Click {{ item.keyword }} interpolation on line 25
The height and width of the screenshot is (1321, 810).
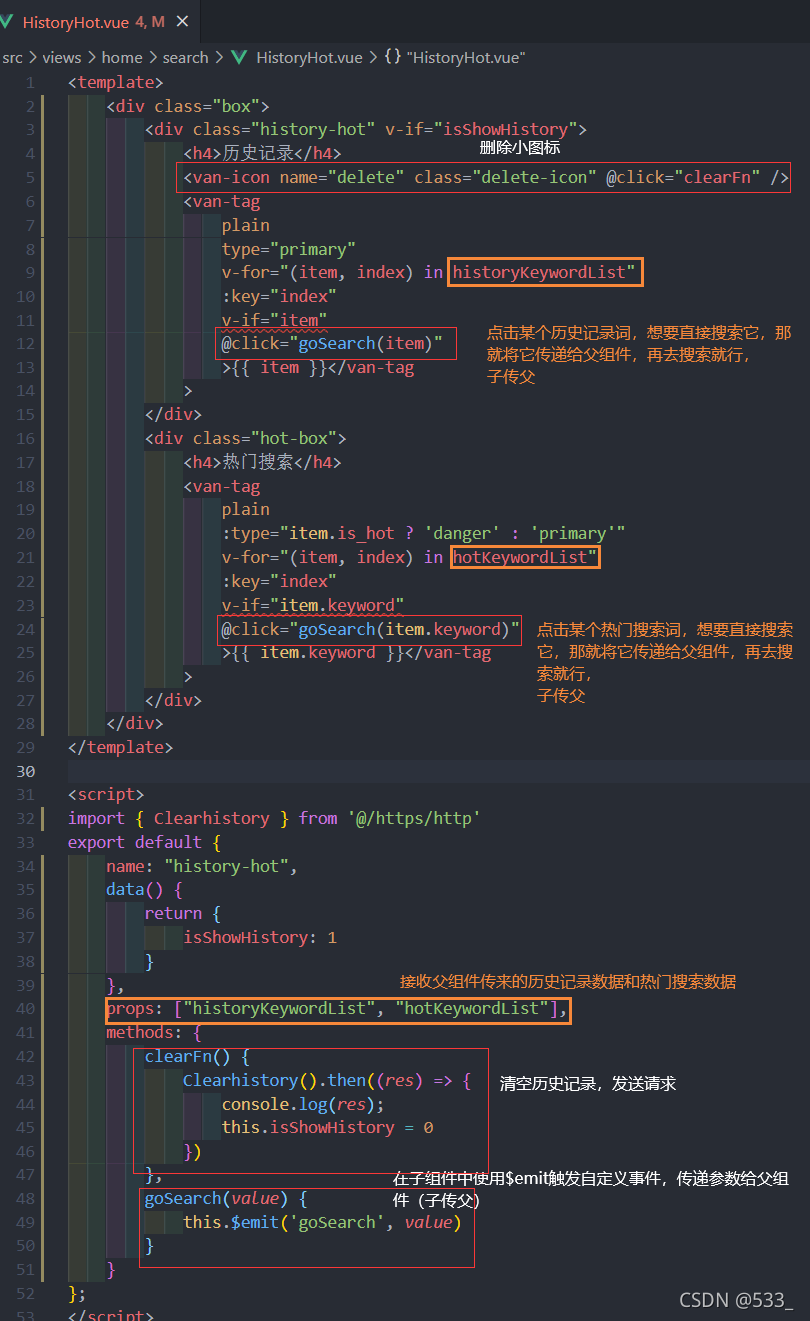(x=318, y=653)
